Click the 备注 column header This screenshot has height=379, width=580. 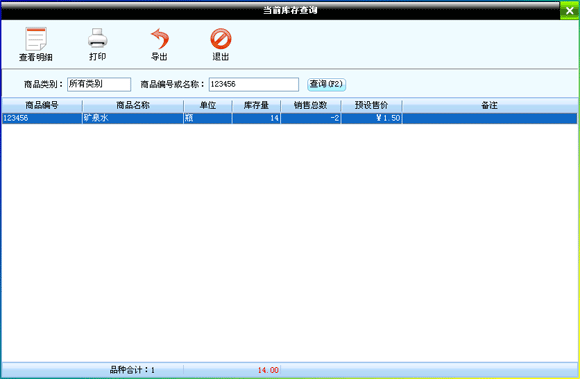[489, 105]
